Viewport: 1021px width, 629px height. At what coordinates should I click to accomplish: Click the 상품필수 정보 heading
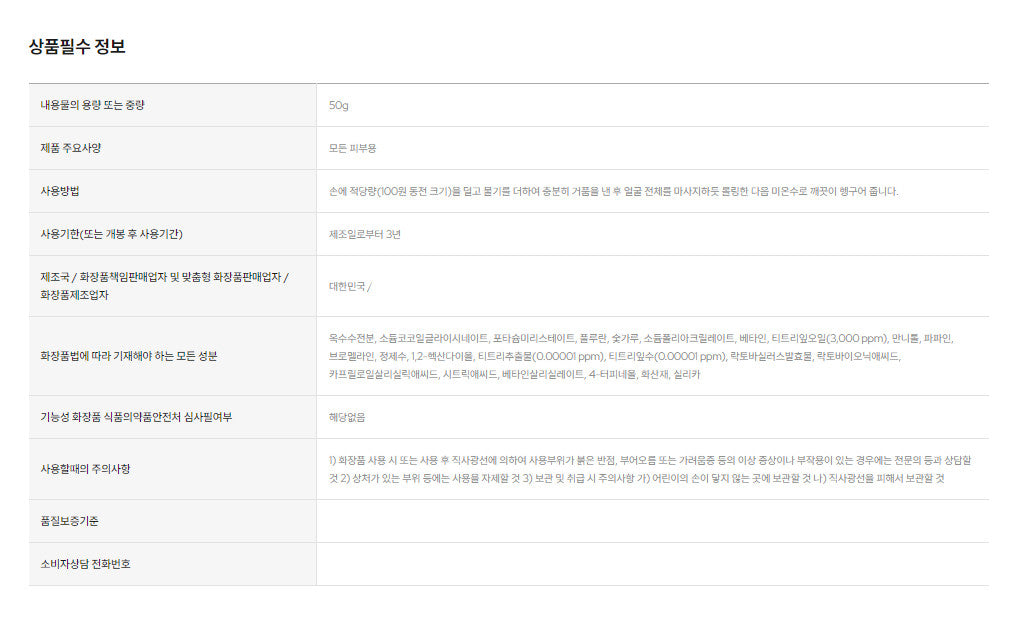pyautogui.click(x=77, y=46)
